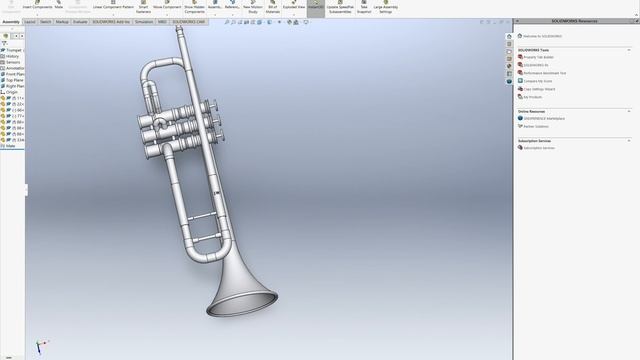Expand Insert Components dropdown arrow
Screen dimensions: 640x360
pyautogui.click(x=37, y=15)
